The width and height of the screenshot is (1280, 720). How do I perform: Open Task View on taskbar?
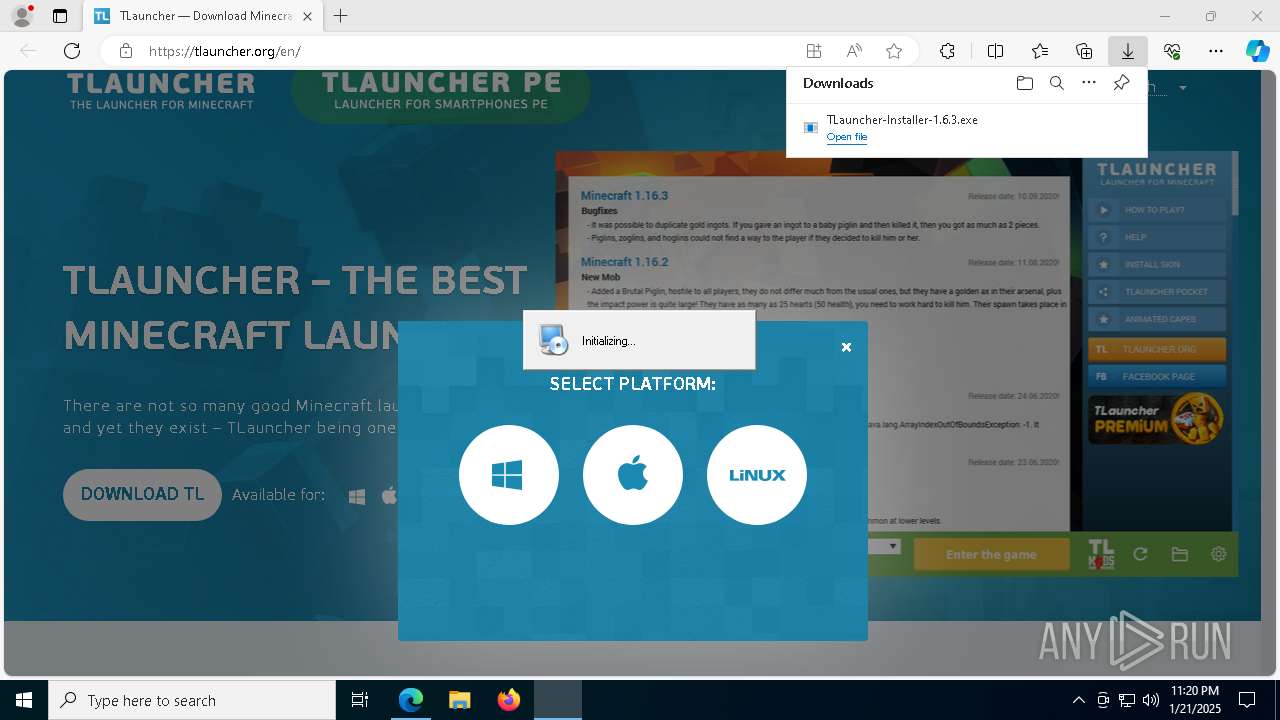pyautogui.click(x=360, y=700)
